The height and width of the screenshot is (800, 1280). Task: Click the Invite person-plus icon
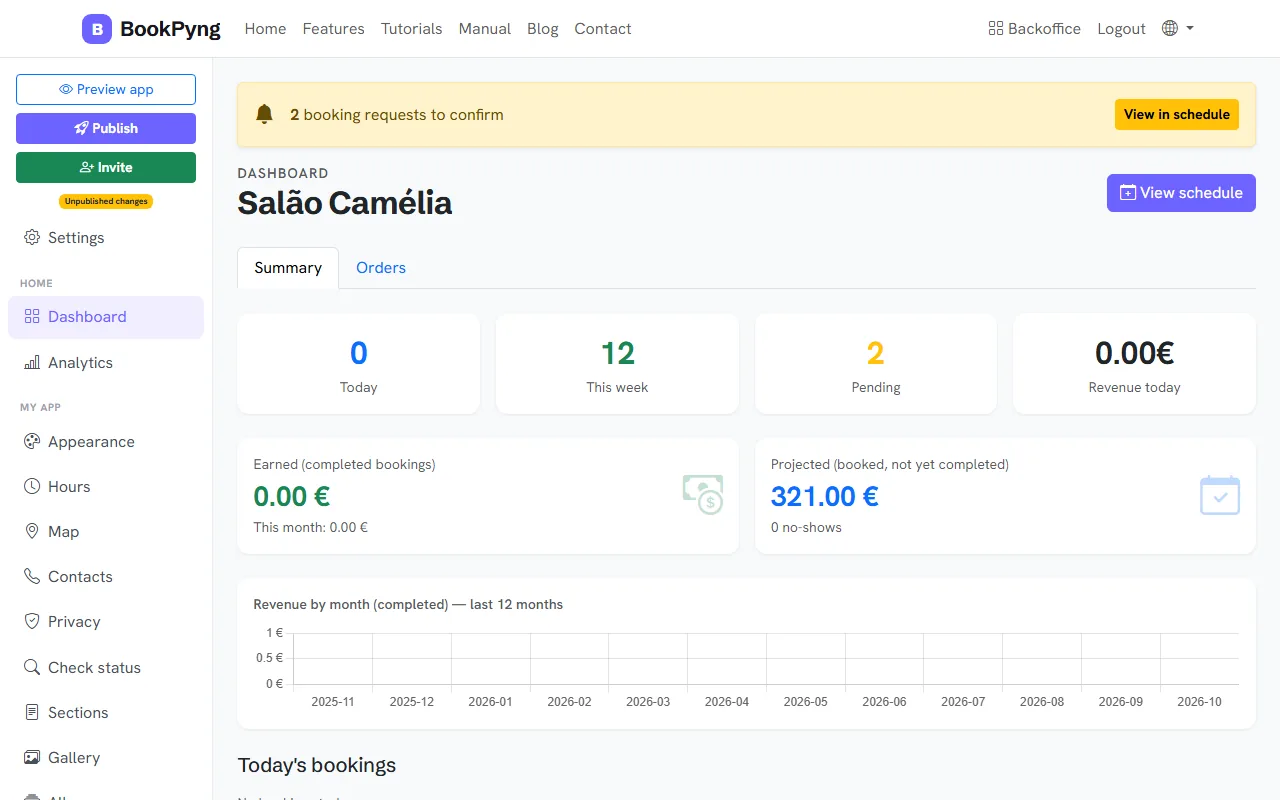[87, 167]
